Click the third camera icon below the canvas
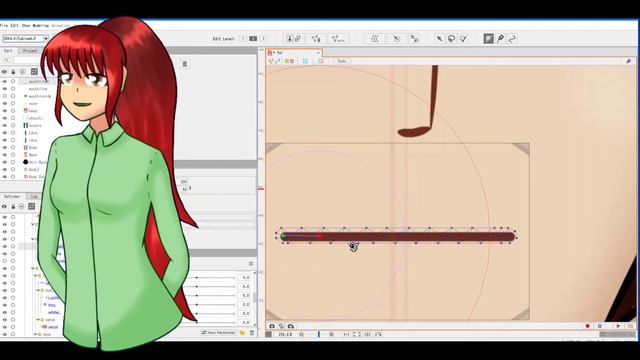Screen dimensions: 640x360 (x=291, y=326)
